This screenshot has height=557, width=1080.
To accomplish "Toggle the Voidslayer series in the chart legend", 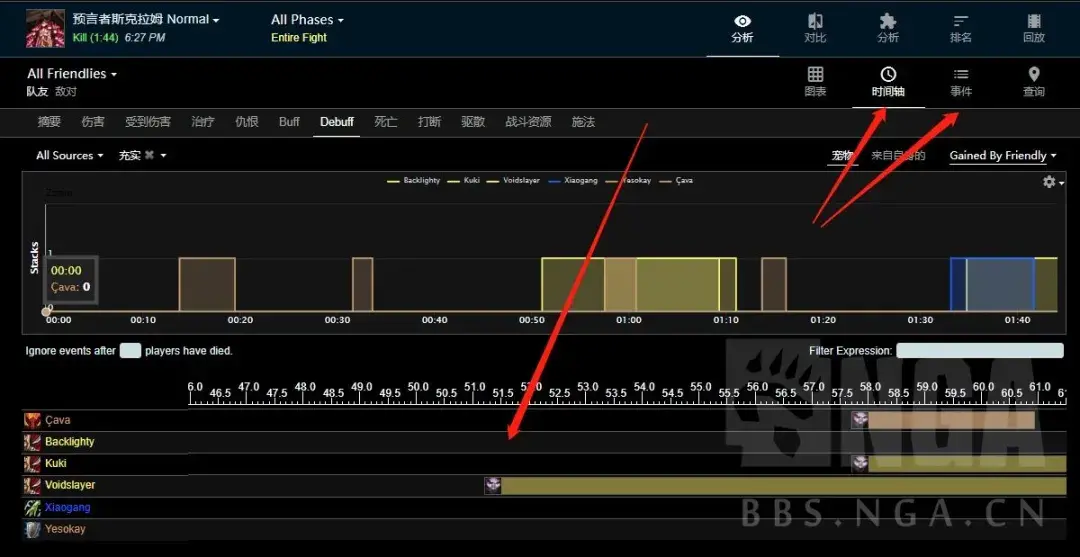I will point(517,181).
